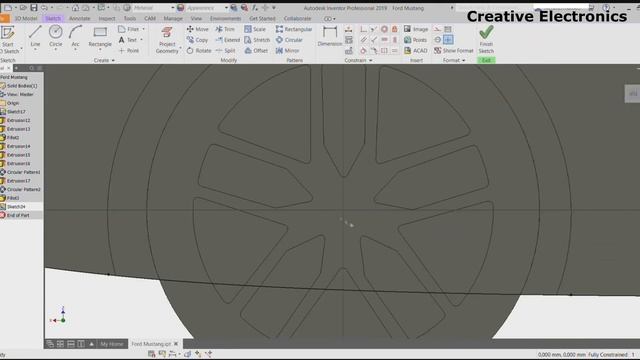This screenshot has height=360, width=640.
Task: Open the Project Geometry dropdown arrow
Action: click(x=180, y=48)
